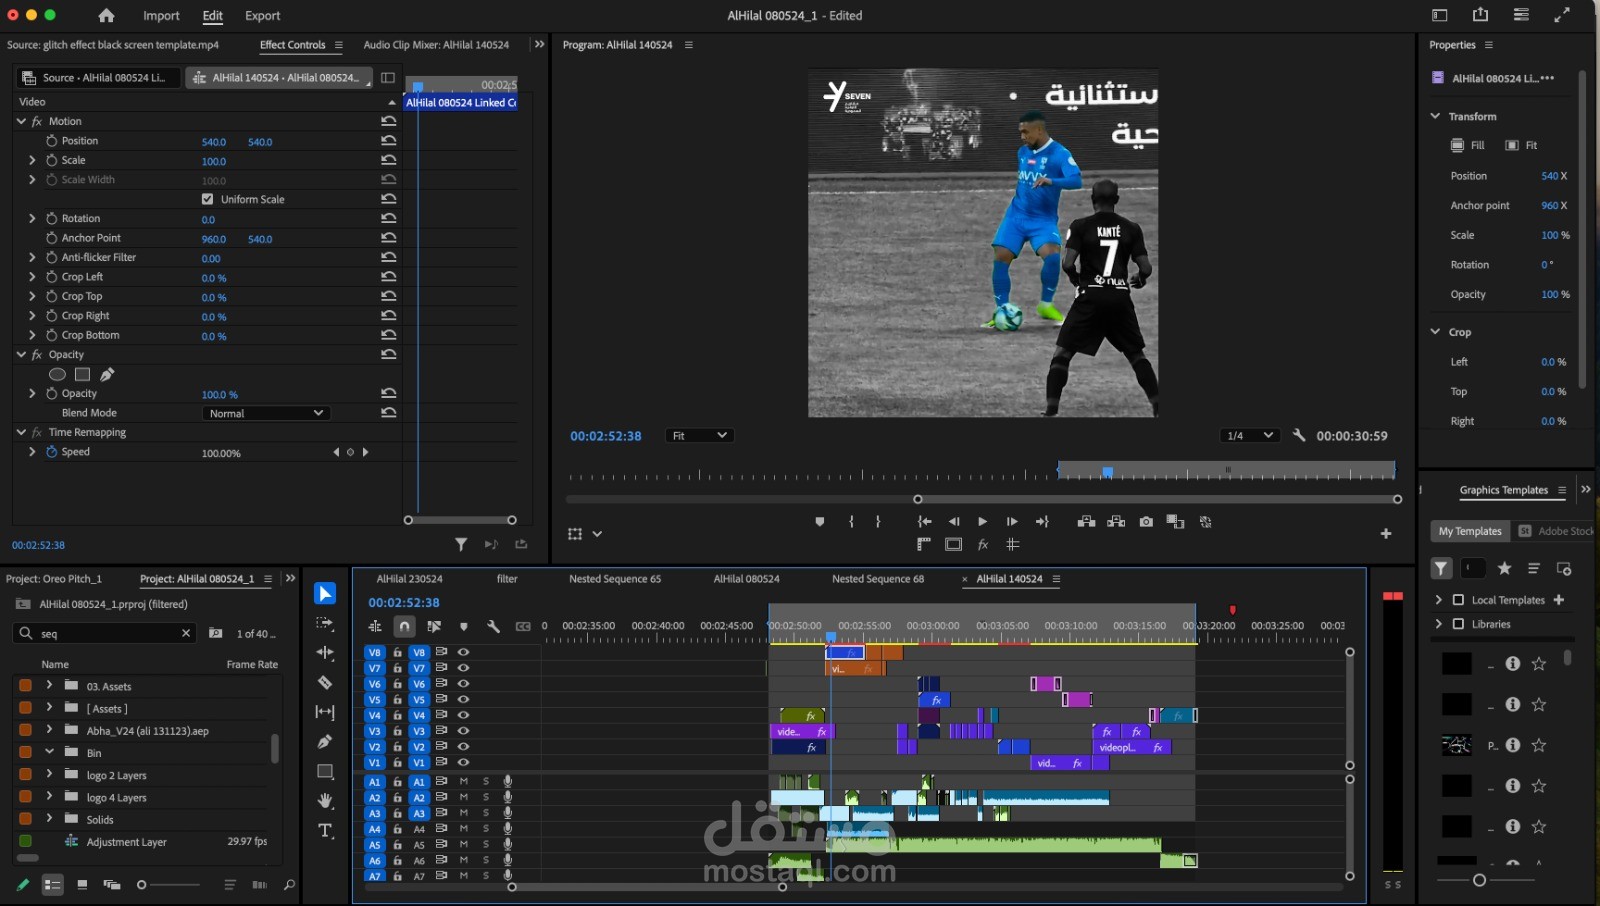Viewport: 1600px width, 906px height.
Task: Check the Libraries checkbox
Action: click(1458, 624)
